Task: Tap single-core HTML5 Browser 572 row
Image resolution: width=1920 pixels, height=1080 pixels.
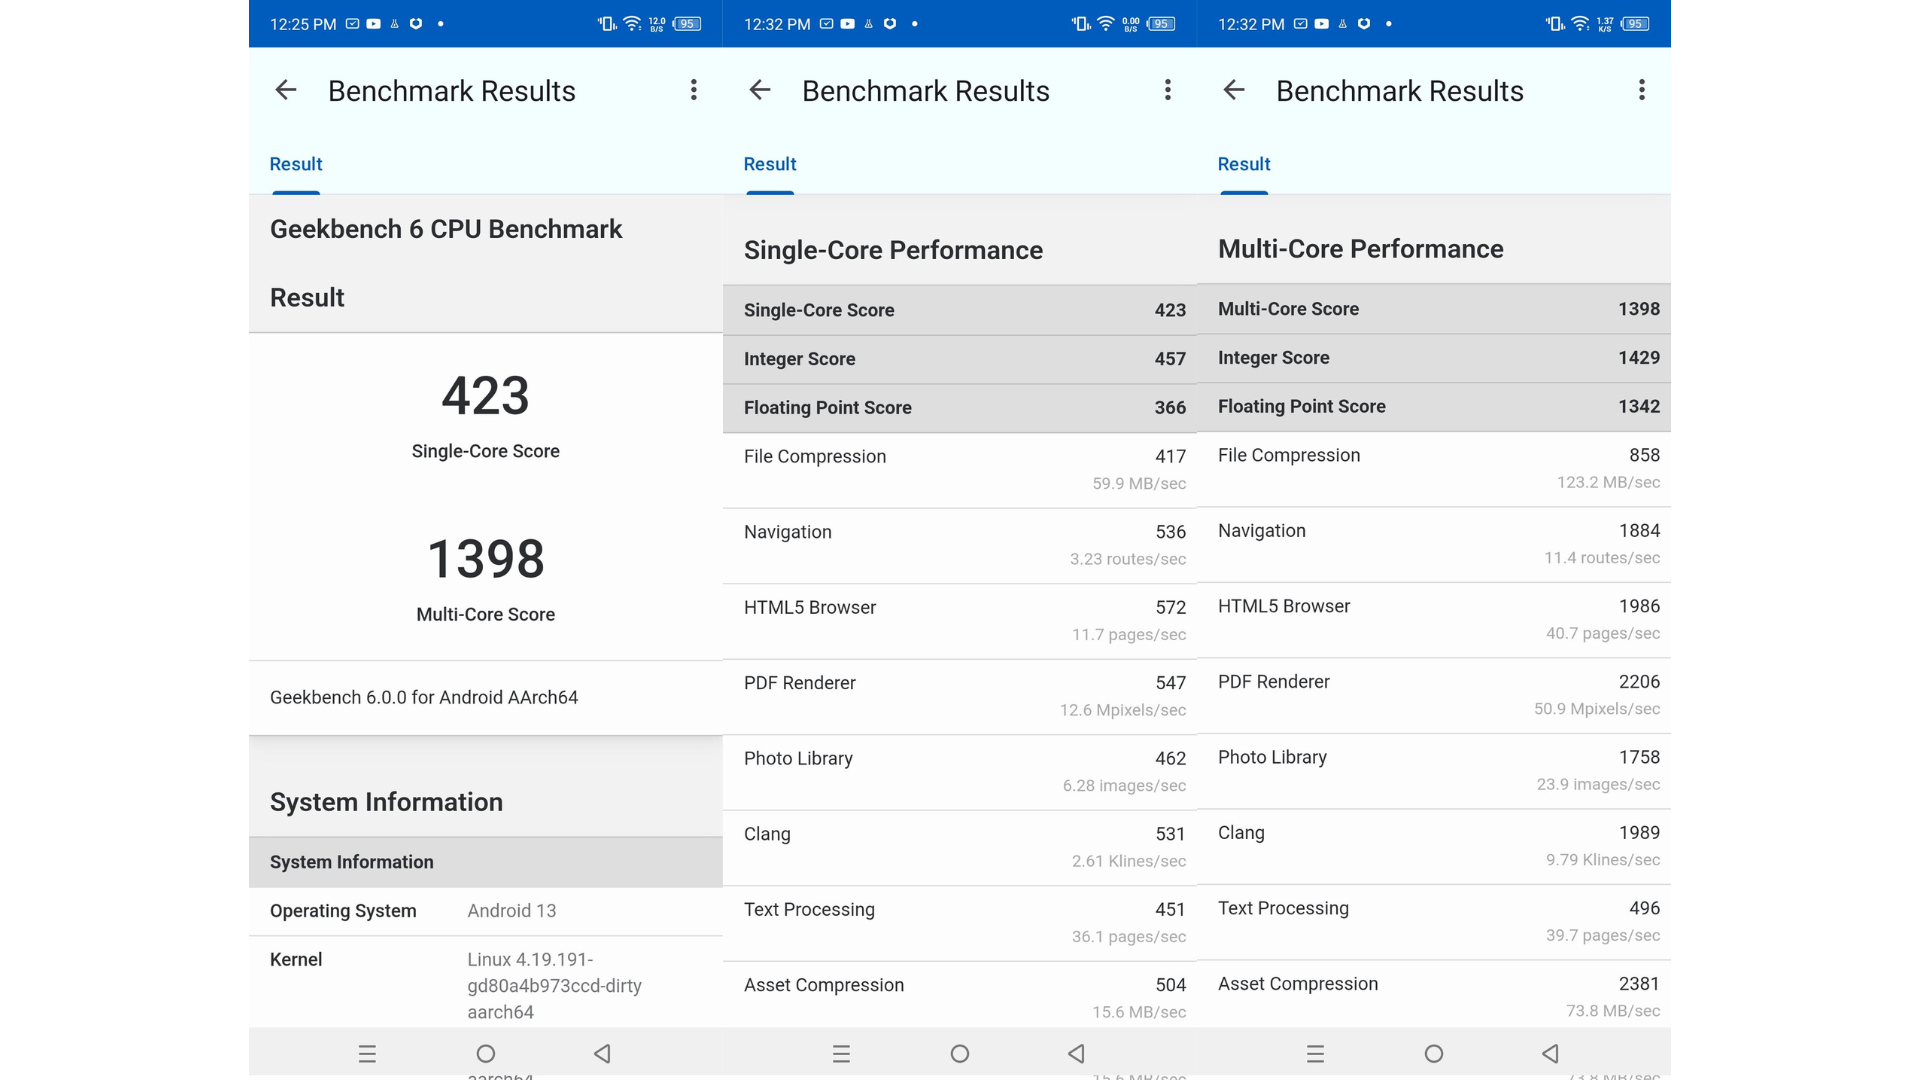Action: (960, 621)
